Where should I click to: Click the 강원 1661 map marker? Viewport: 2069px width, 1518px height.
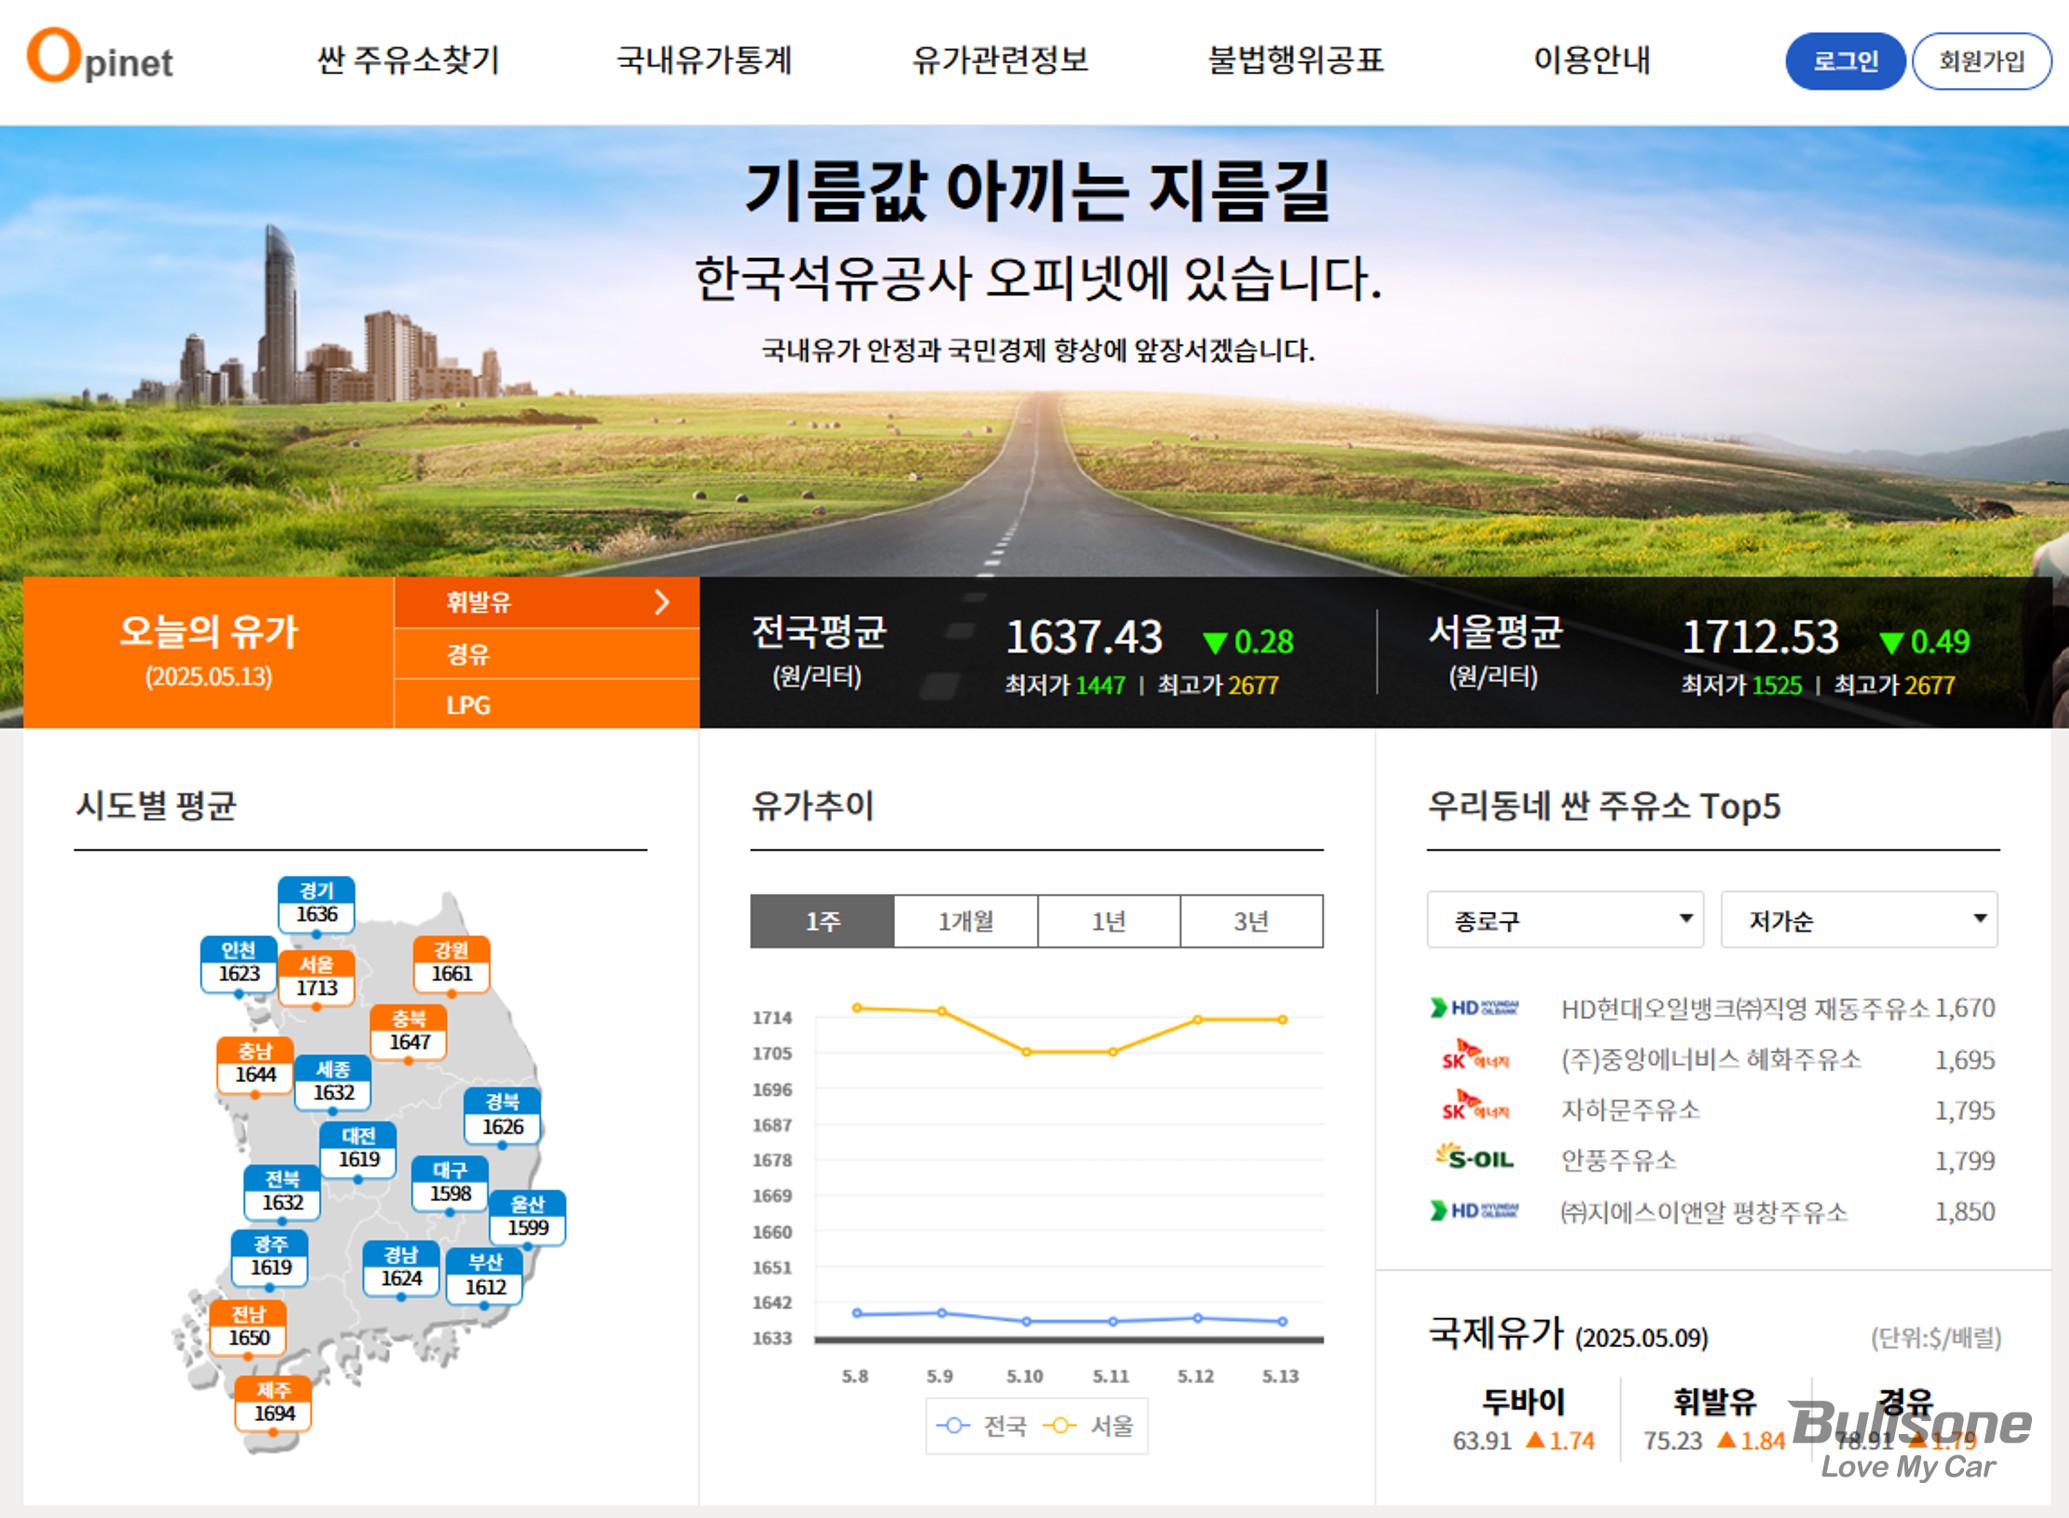point(451,963)
